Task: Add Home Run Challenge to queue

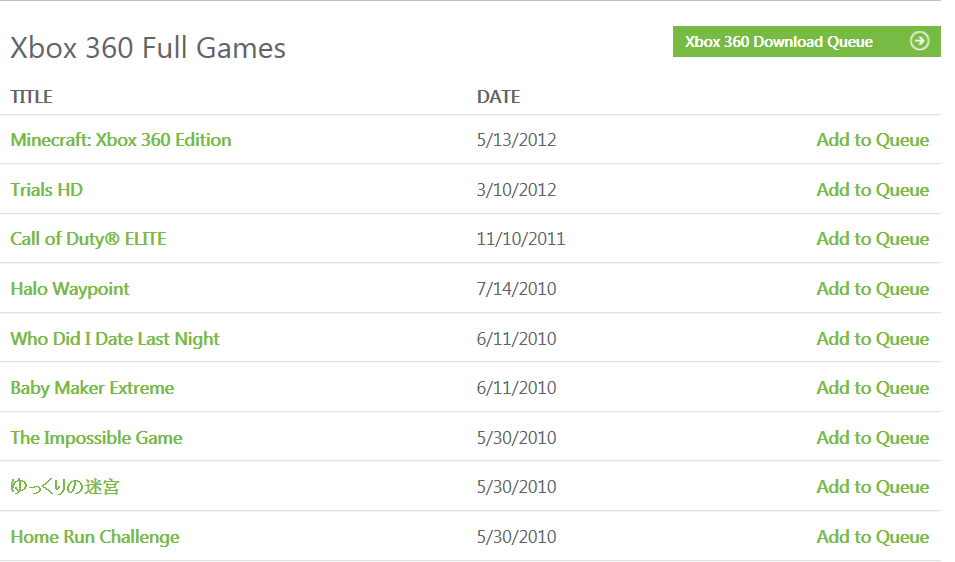Action: point(872,537)
